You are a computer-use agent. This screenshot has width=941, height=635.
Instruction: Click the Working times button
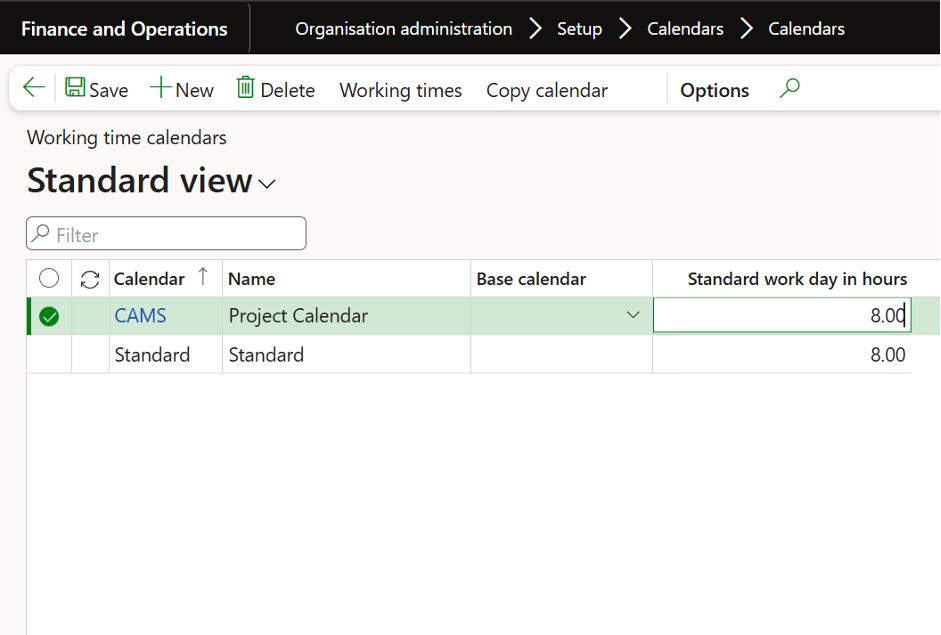400,90
